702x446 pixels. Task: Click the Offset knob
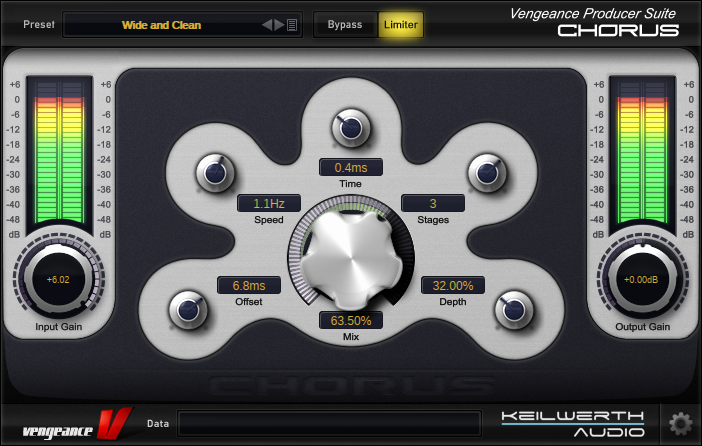pos(187,307)
